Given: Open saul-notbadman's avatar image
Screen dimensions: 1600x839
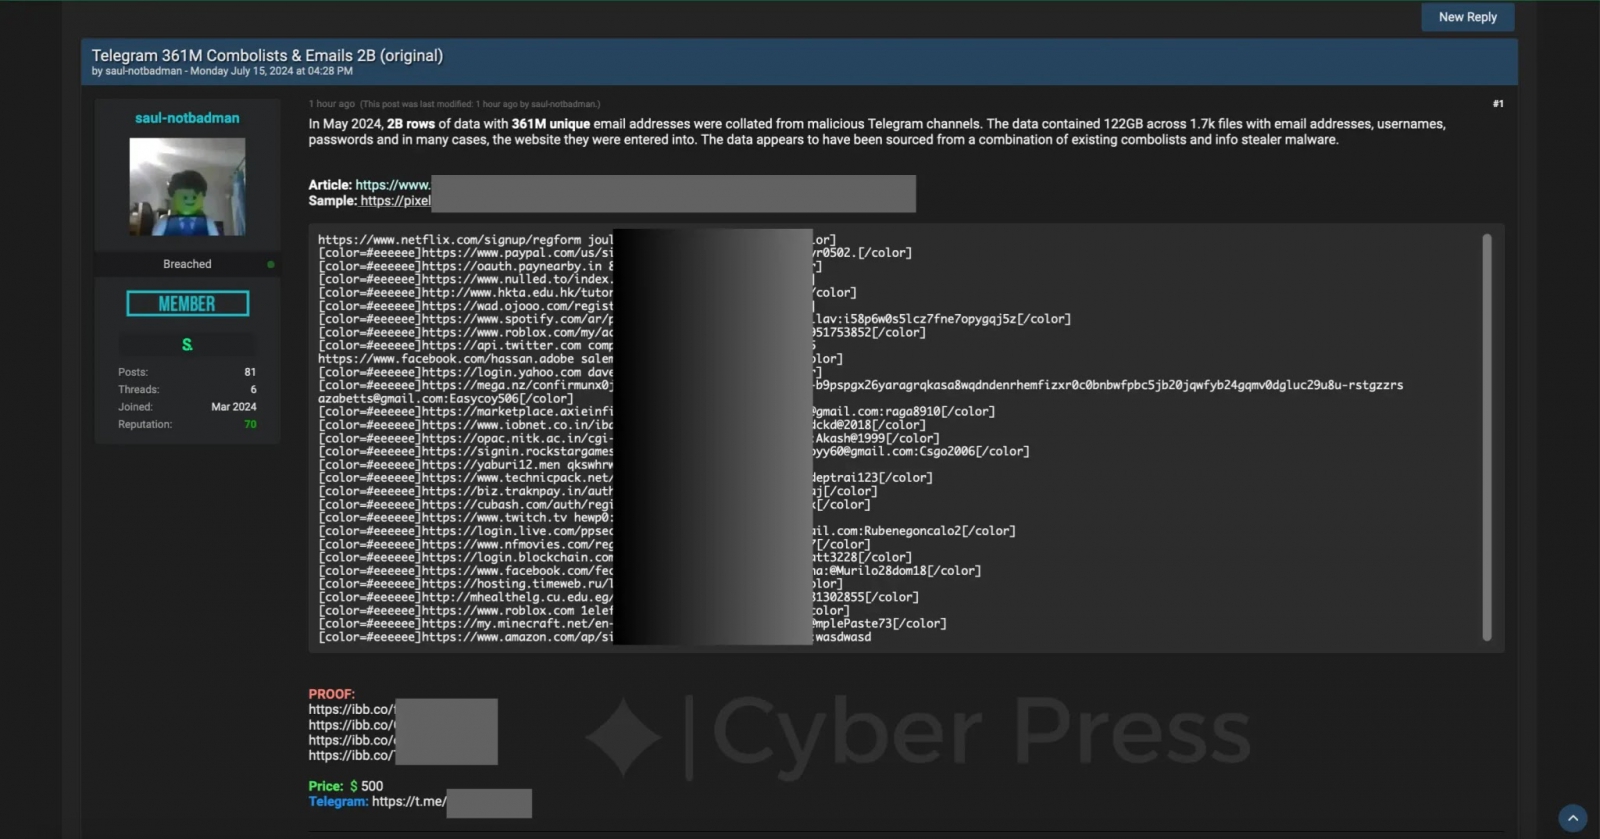Looking at the screenshot, I should 187,187.
